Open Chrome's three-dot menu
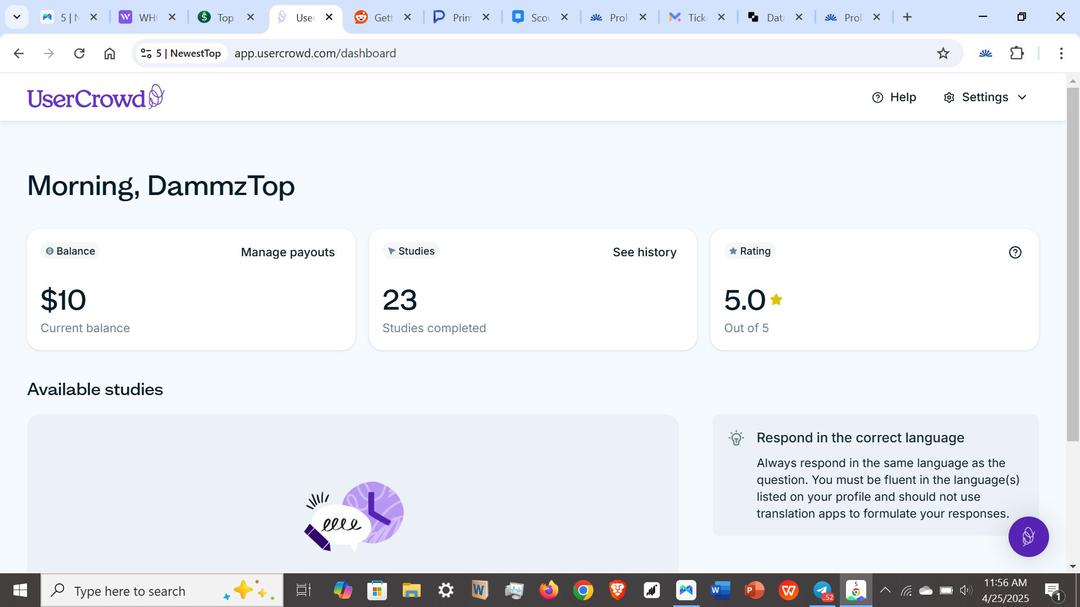This screenshot has height=607, width=1080. click(x=1061, y=53)
